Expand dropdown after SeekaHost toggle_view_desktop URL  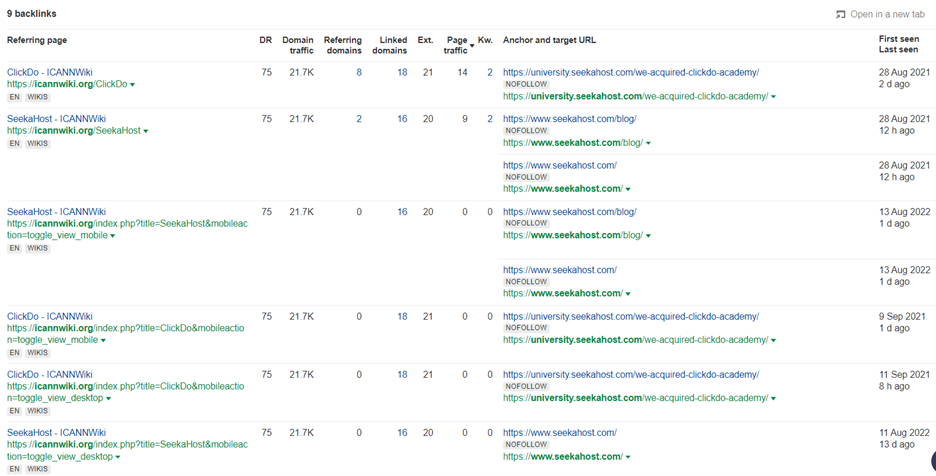click(118, 457)
